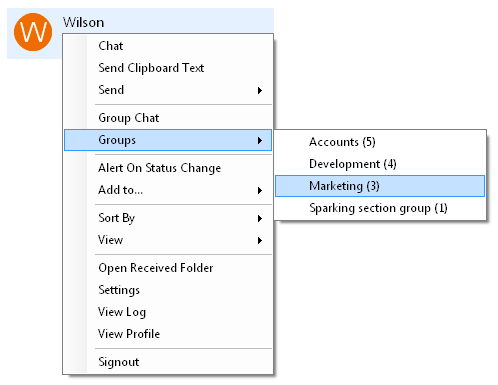
Task: Expand the Add to... arrow
Action: (x=260, y=190)
